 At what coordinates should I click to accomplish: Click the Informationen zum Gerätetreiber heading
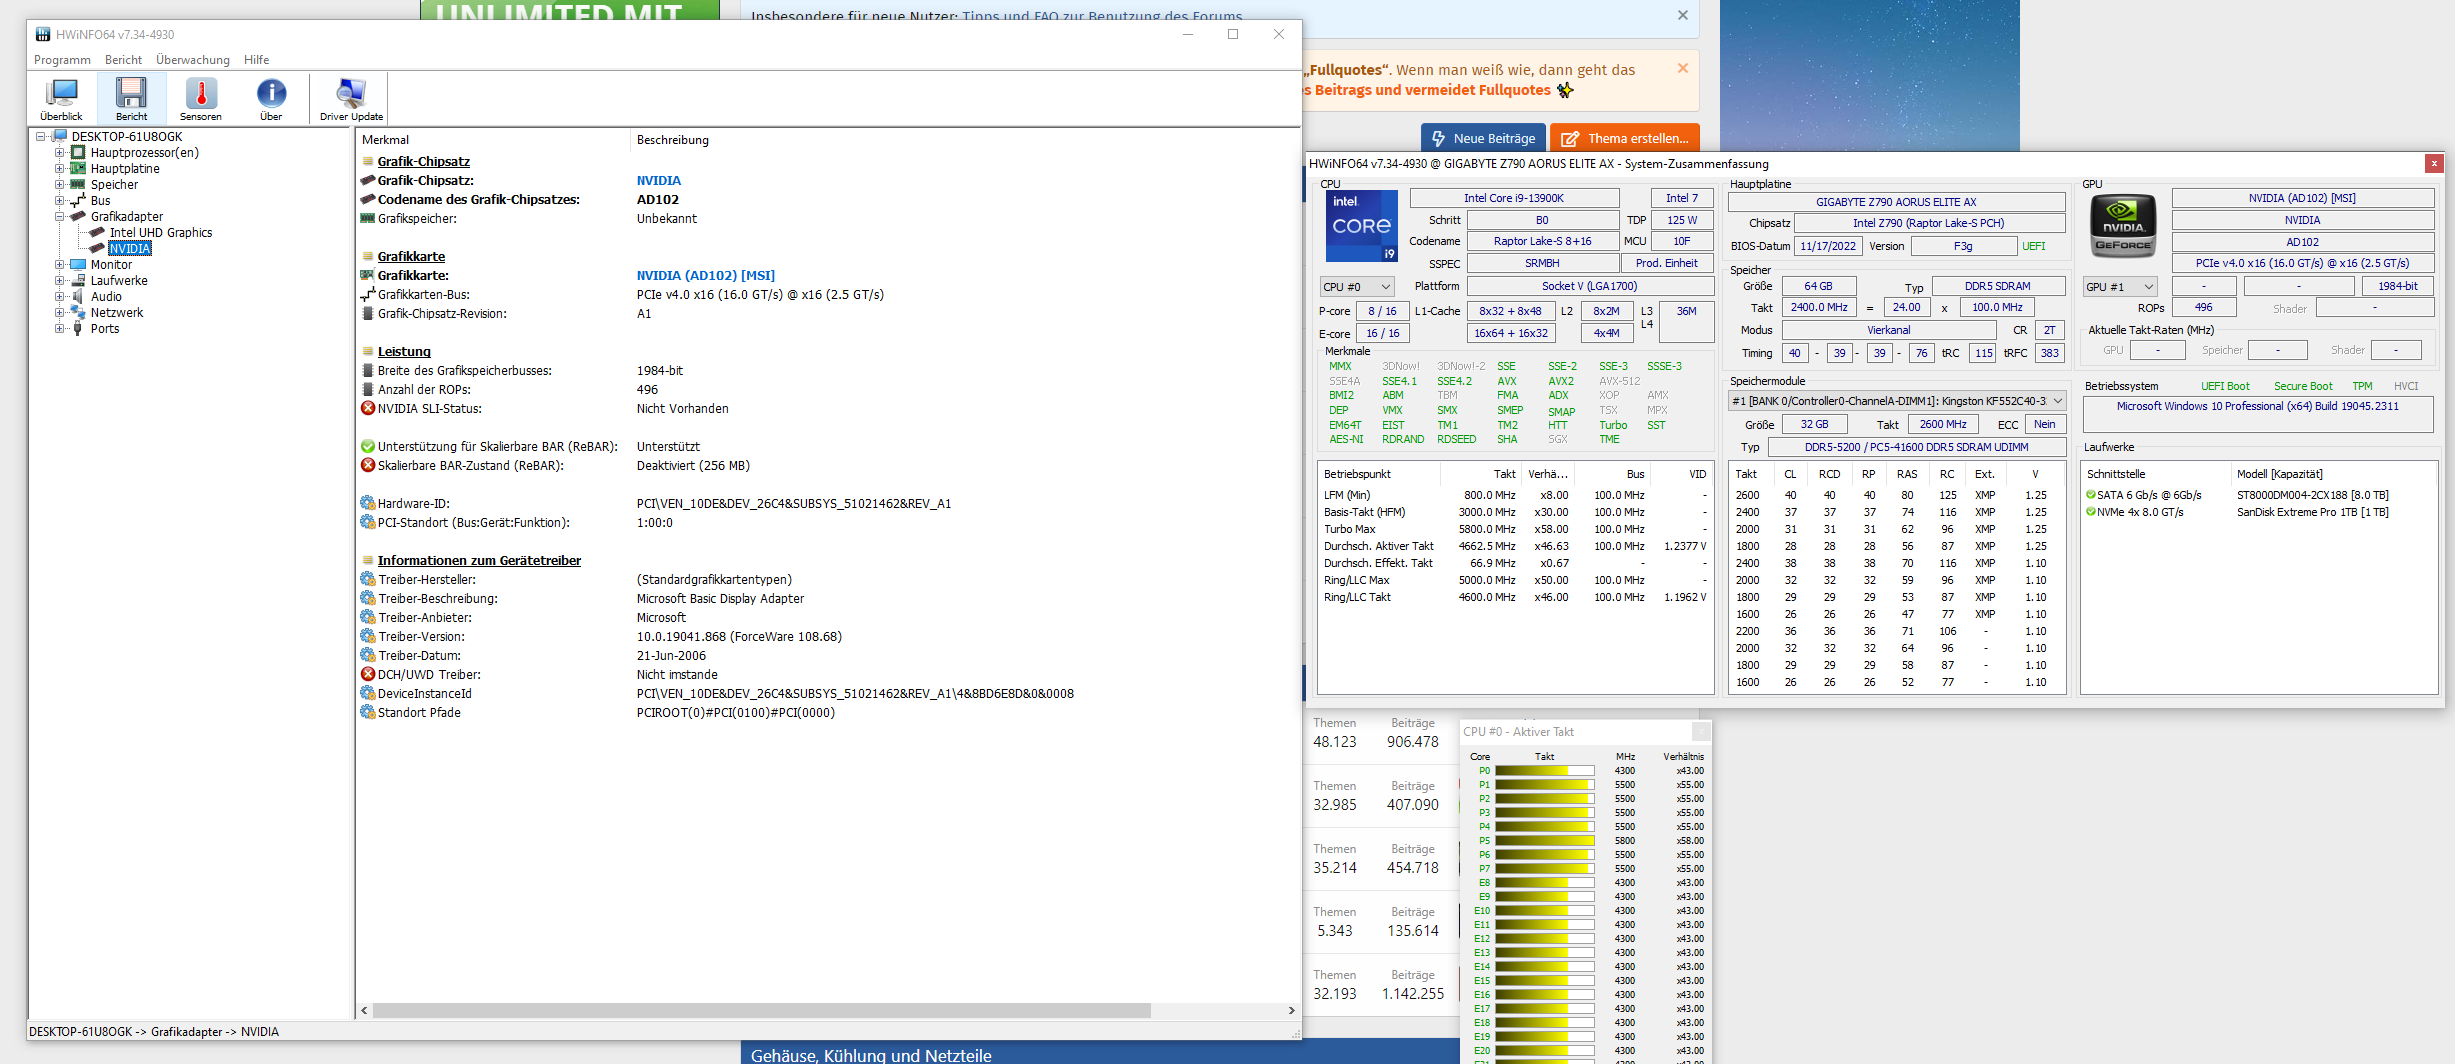tap(479, 561)
